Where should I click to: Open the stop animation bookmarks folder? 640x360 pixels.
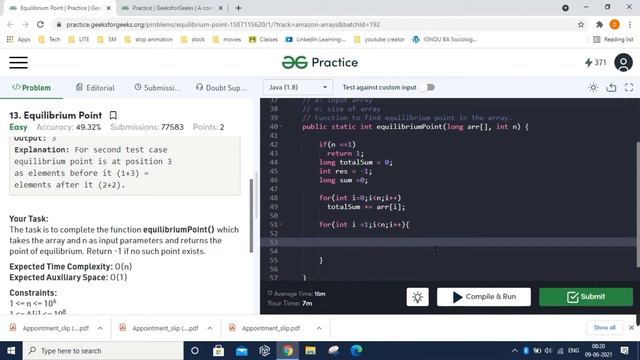tap(149, 39)
